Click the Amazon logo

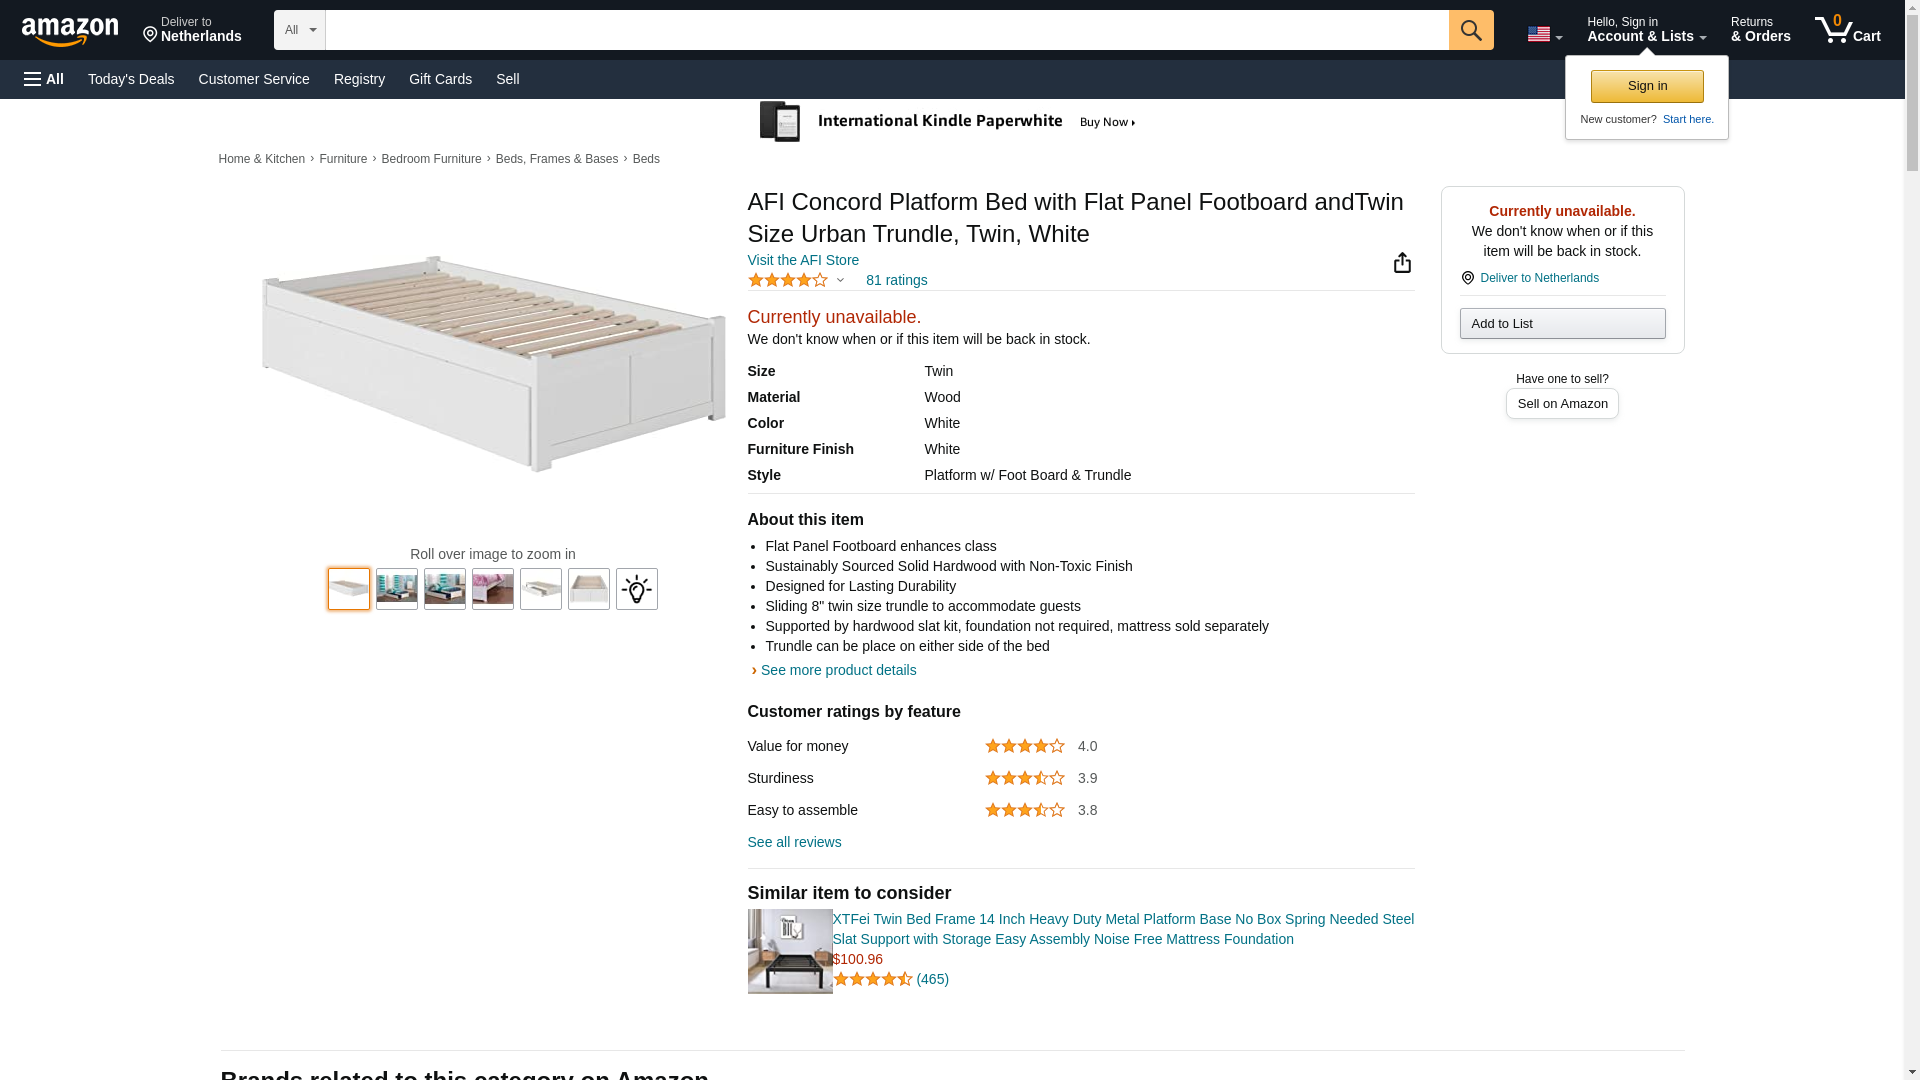pos(70,31)
